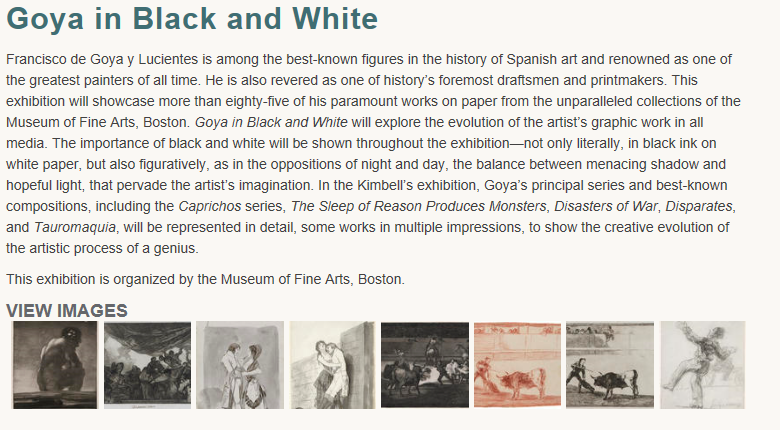The height and width of the screenshot is (442, 780).
Task: Click the italic 'Disasters of War' title
Action: click(607, 206)
